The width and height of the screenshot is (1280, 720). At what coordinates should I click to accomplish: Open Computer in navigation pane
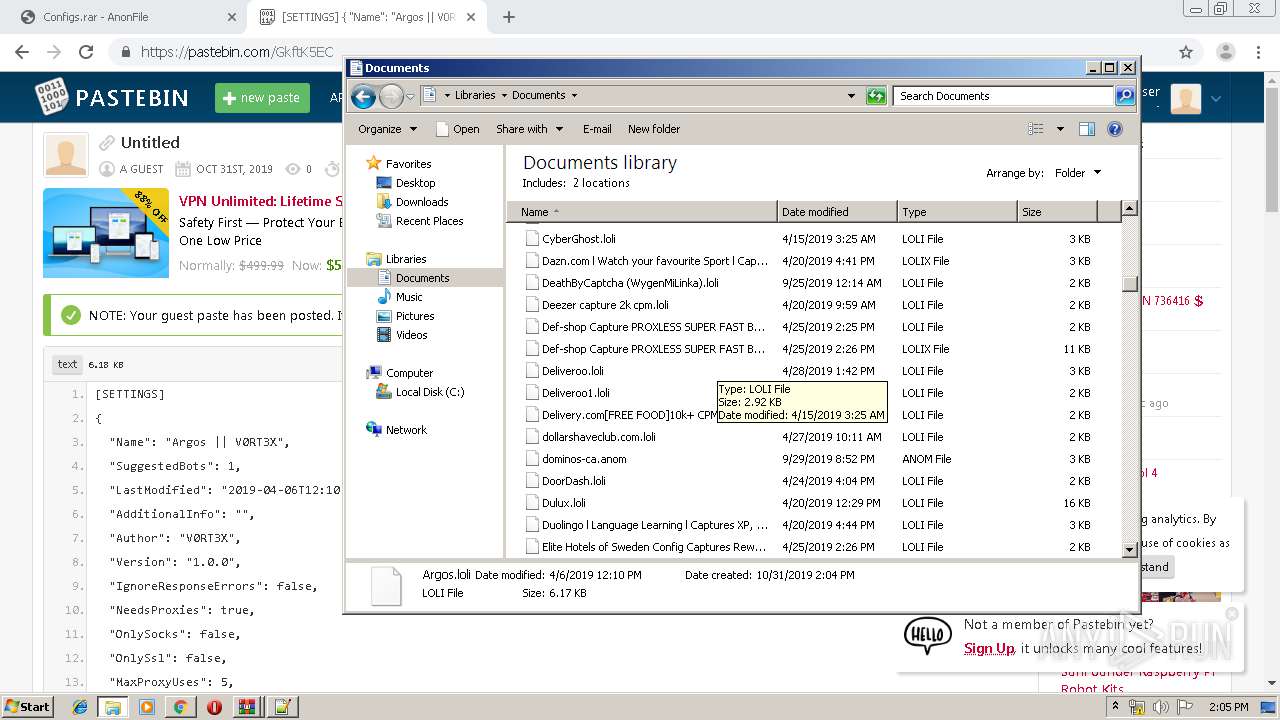[x=409, y=373]
